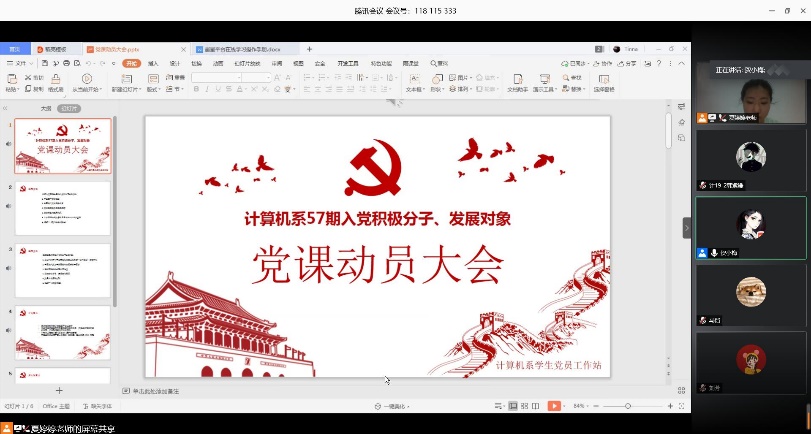
Task: Click the Bold B icon
Action: 196,89
